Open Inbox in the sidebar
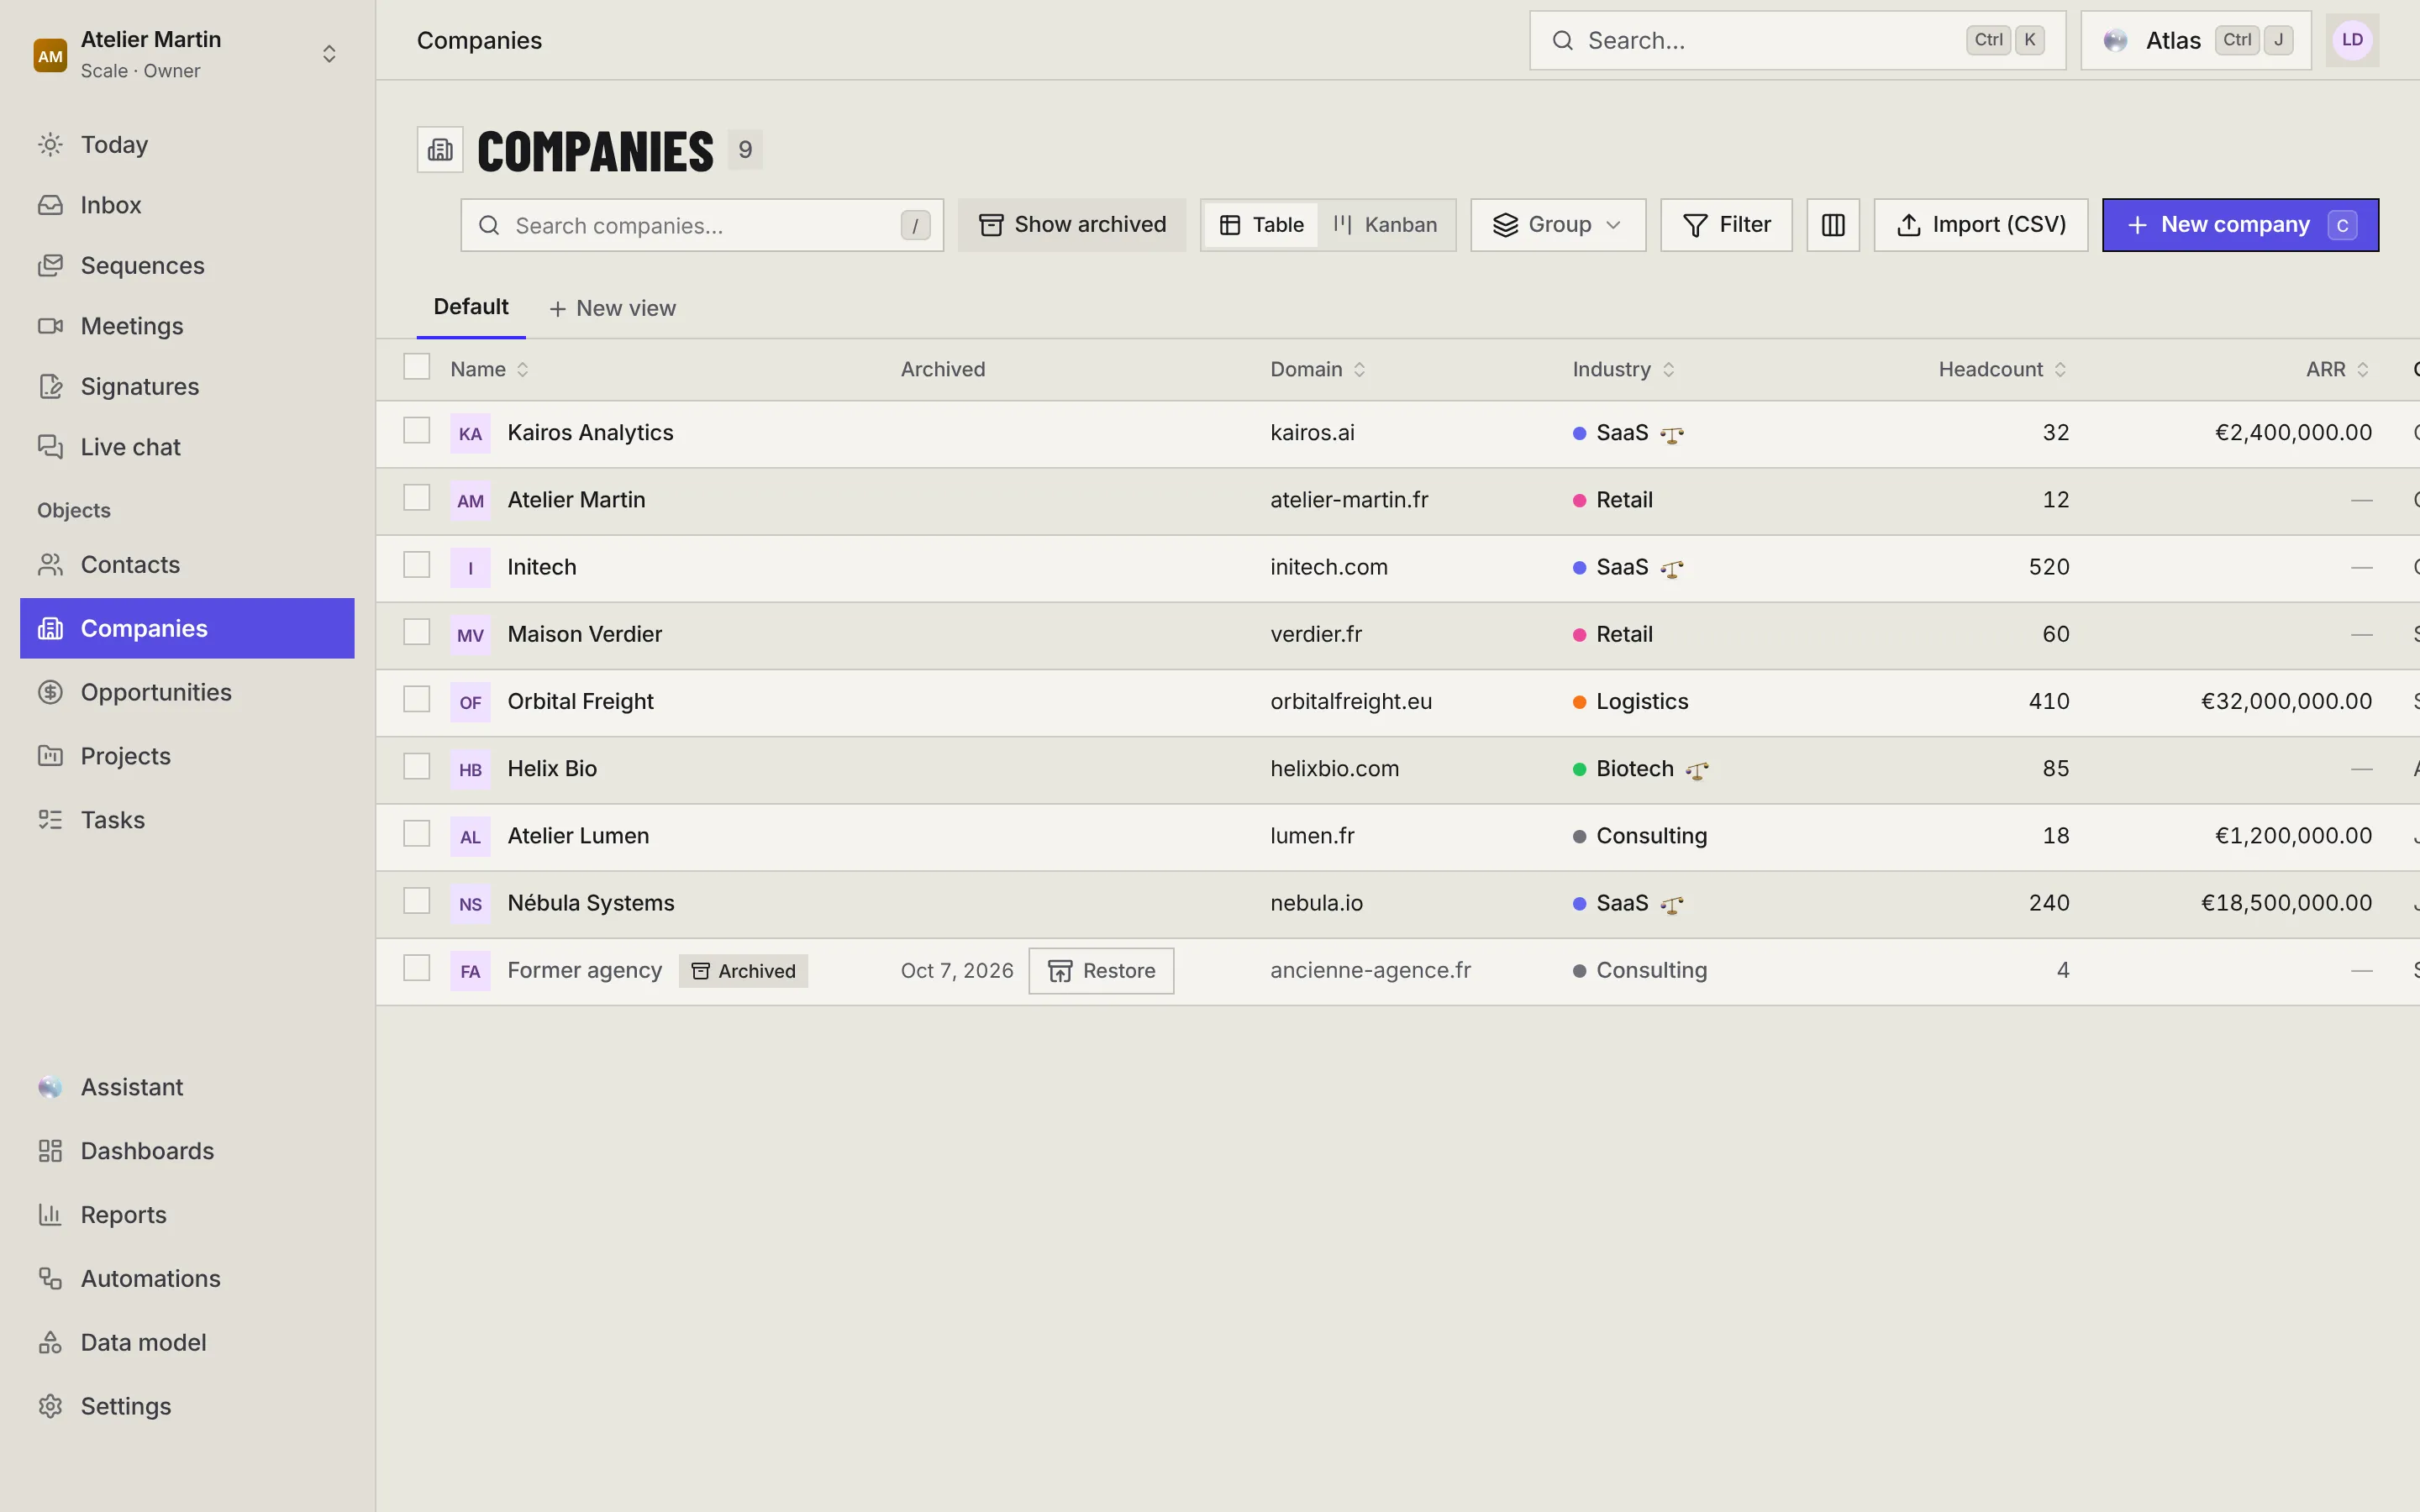This screenshot has width=2420, height=1512. pyautogui.click(x=188, y=205)
